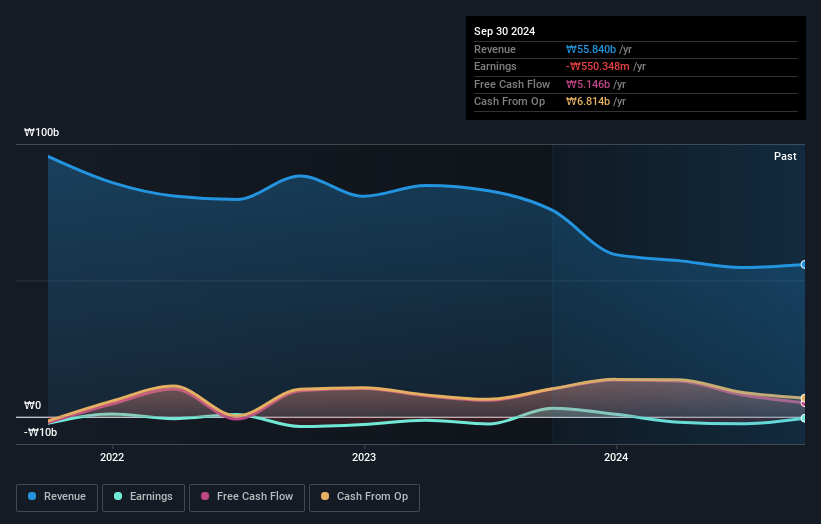821x524 pixels.
Task: Click the Free Cash Flow label in the tooltip
Action: coord(512,84)
